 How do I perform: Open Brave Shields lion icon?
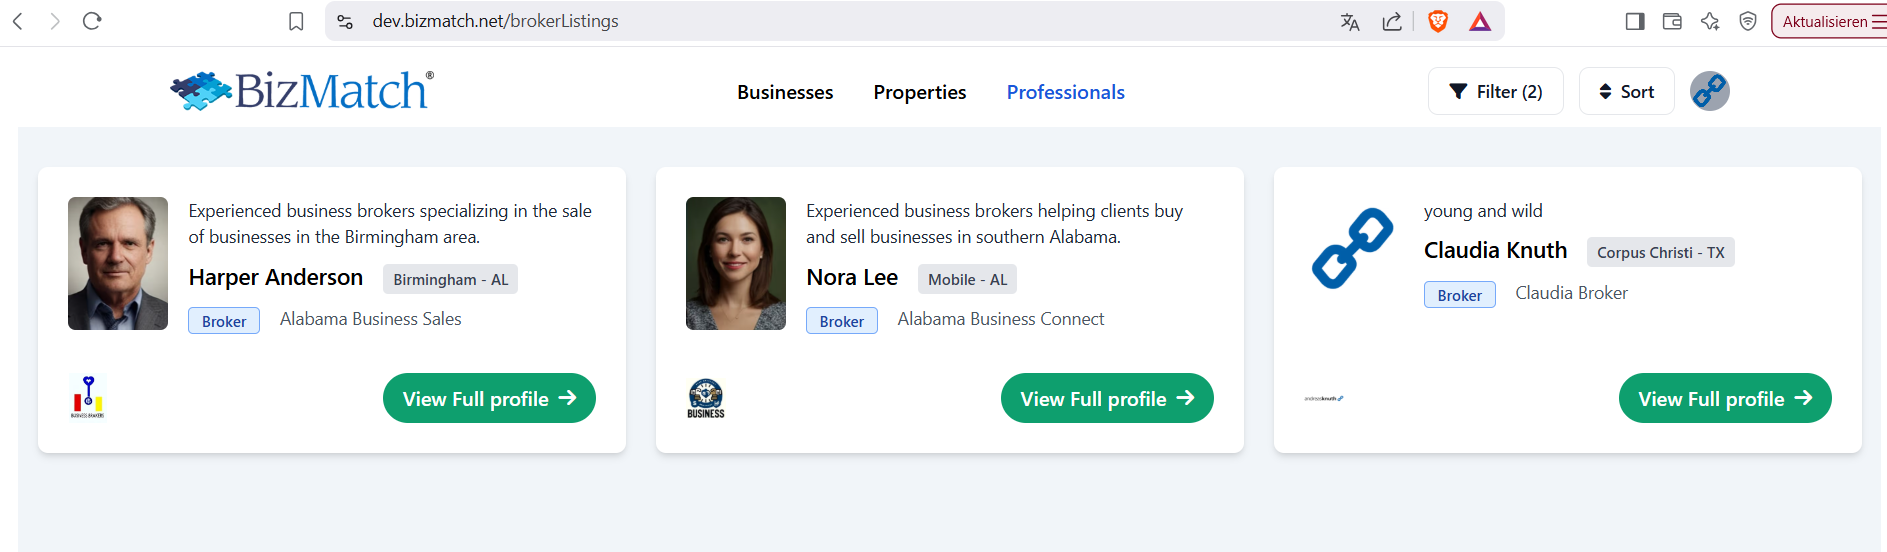pos(1438,22)
